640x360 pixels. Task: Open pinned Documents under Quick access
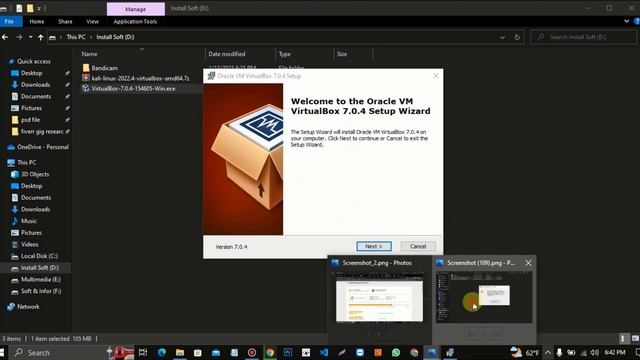pos(36,96)
